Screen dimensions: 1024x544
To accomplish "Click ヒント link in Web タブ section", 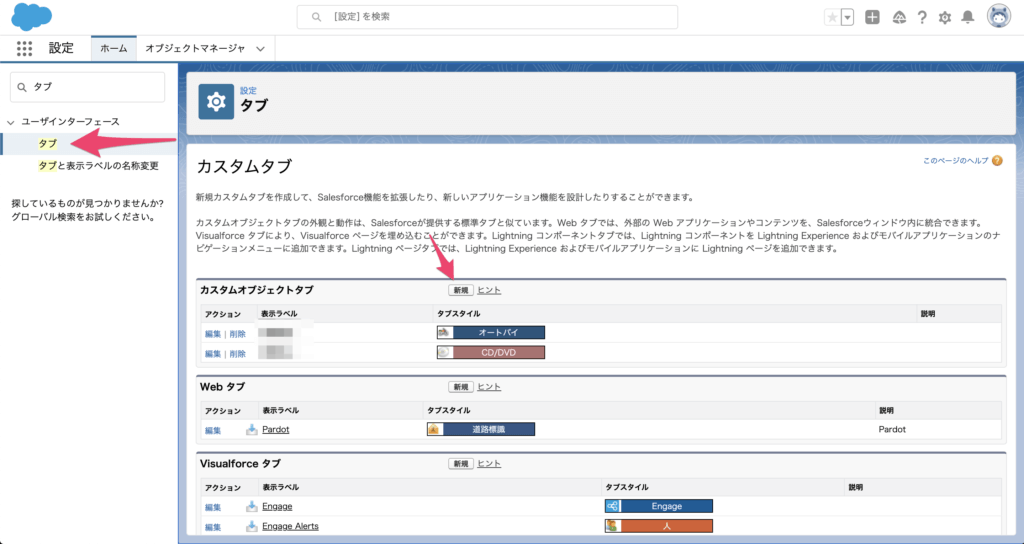I will click(489, 387).
